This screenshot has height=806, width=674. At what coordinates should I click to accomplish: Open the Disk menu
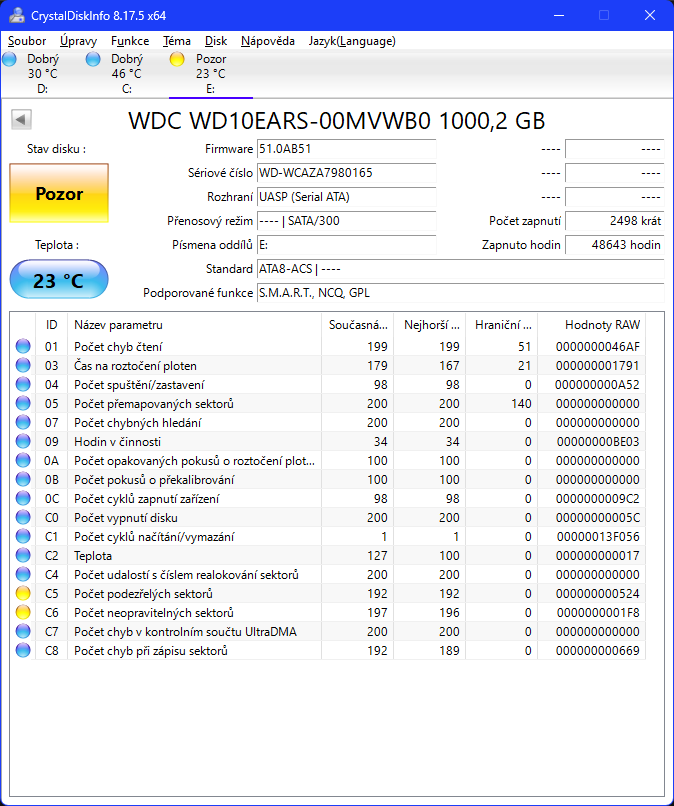tap(216, 41)
